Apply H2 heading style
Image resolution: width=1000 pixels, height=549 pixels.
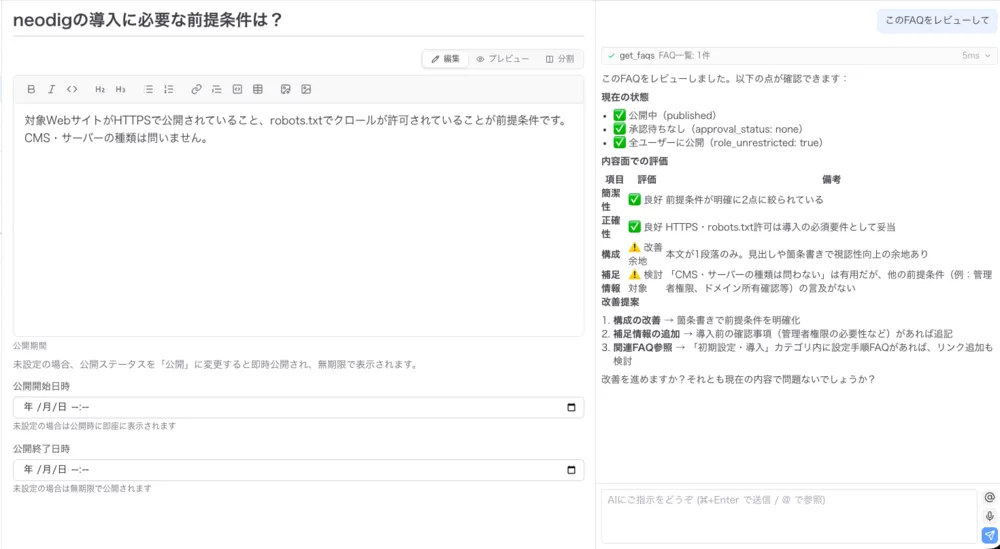(100, 89)
